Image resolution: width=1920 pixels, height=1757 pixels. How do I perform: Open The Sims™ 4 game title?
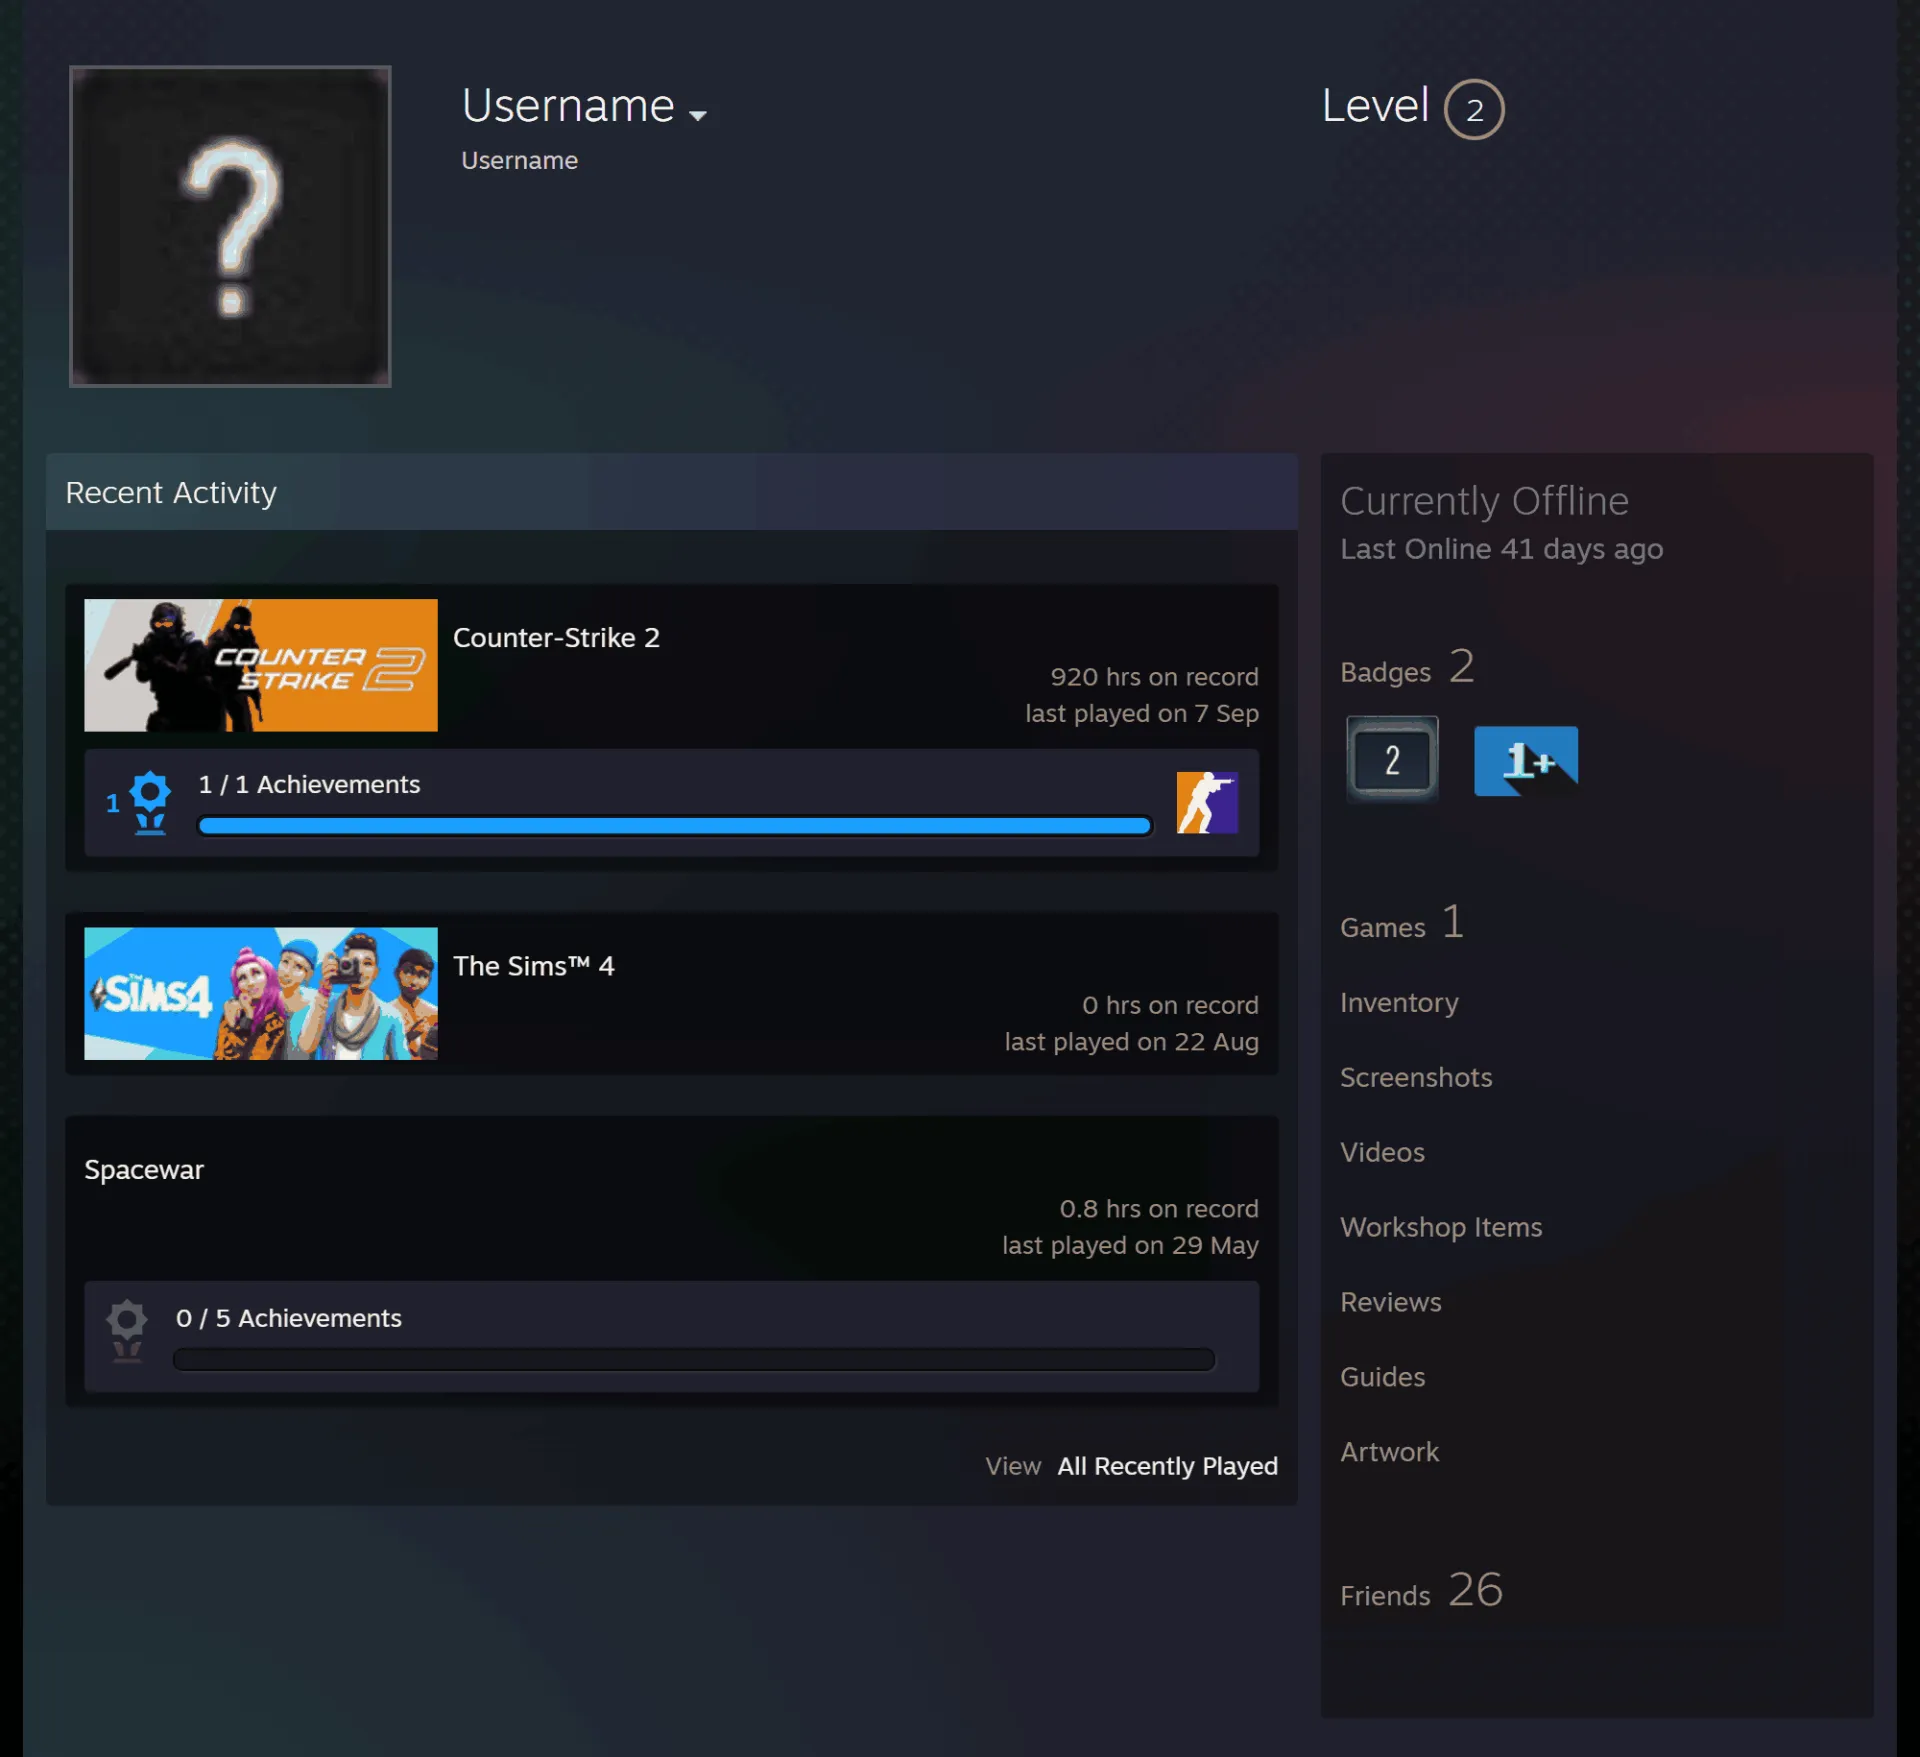pos(534,966)
